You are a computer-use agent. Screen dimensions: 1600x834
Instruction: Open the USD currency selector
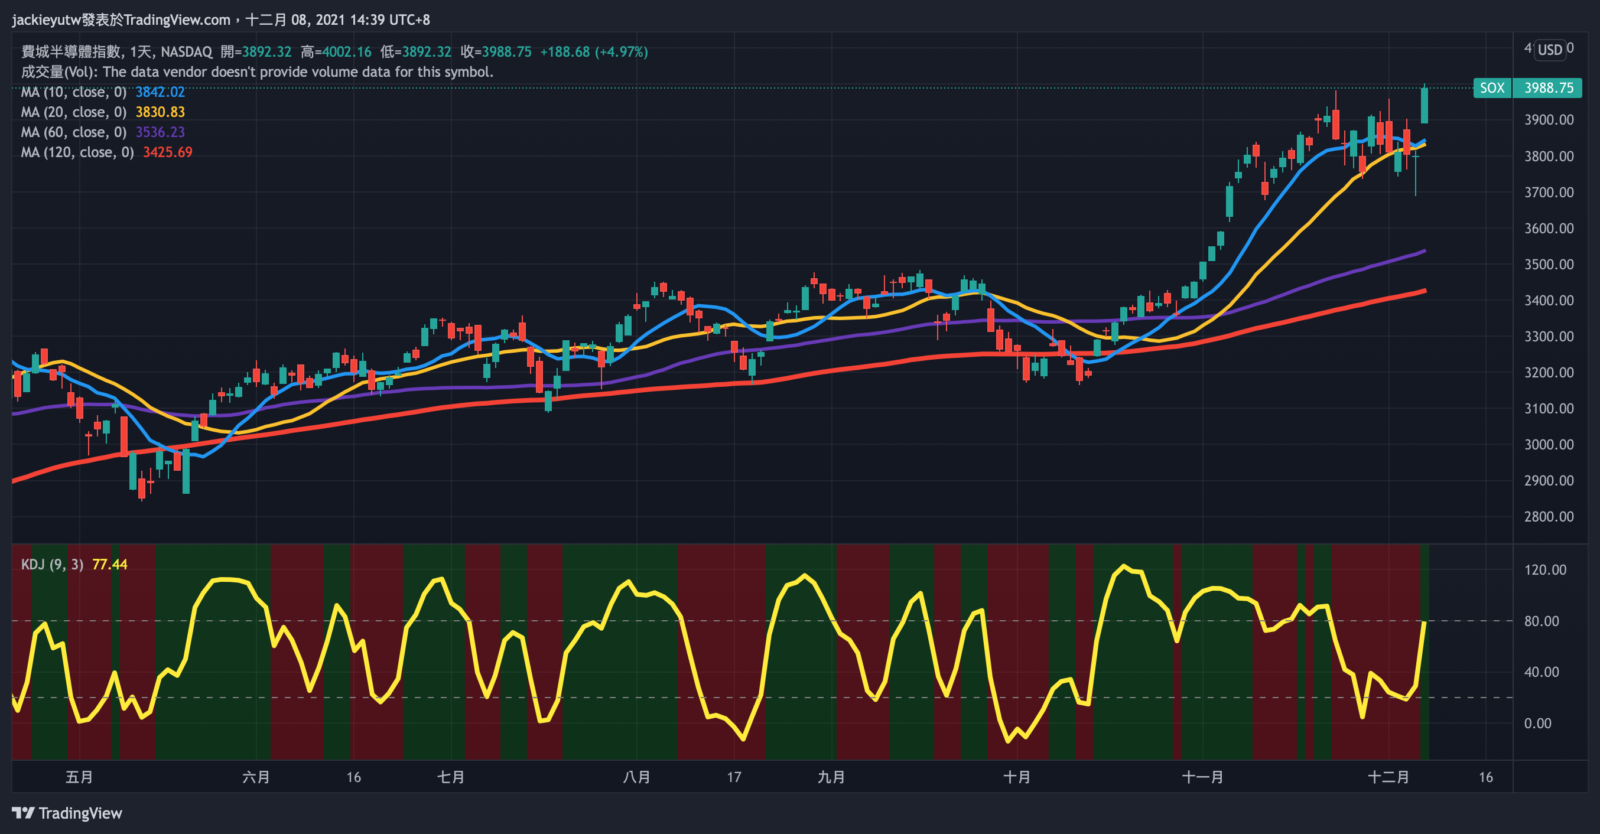click(x=1550, y=49)
